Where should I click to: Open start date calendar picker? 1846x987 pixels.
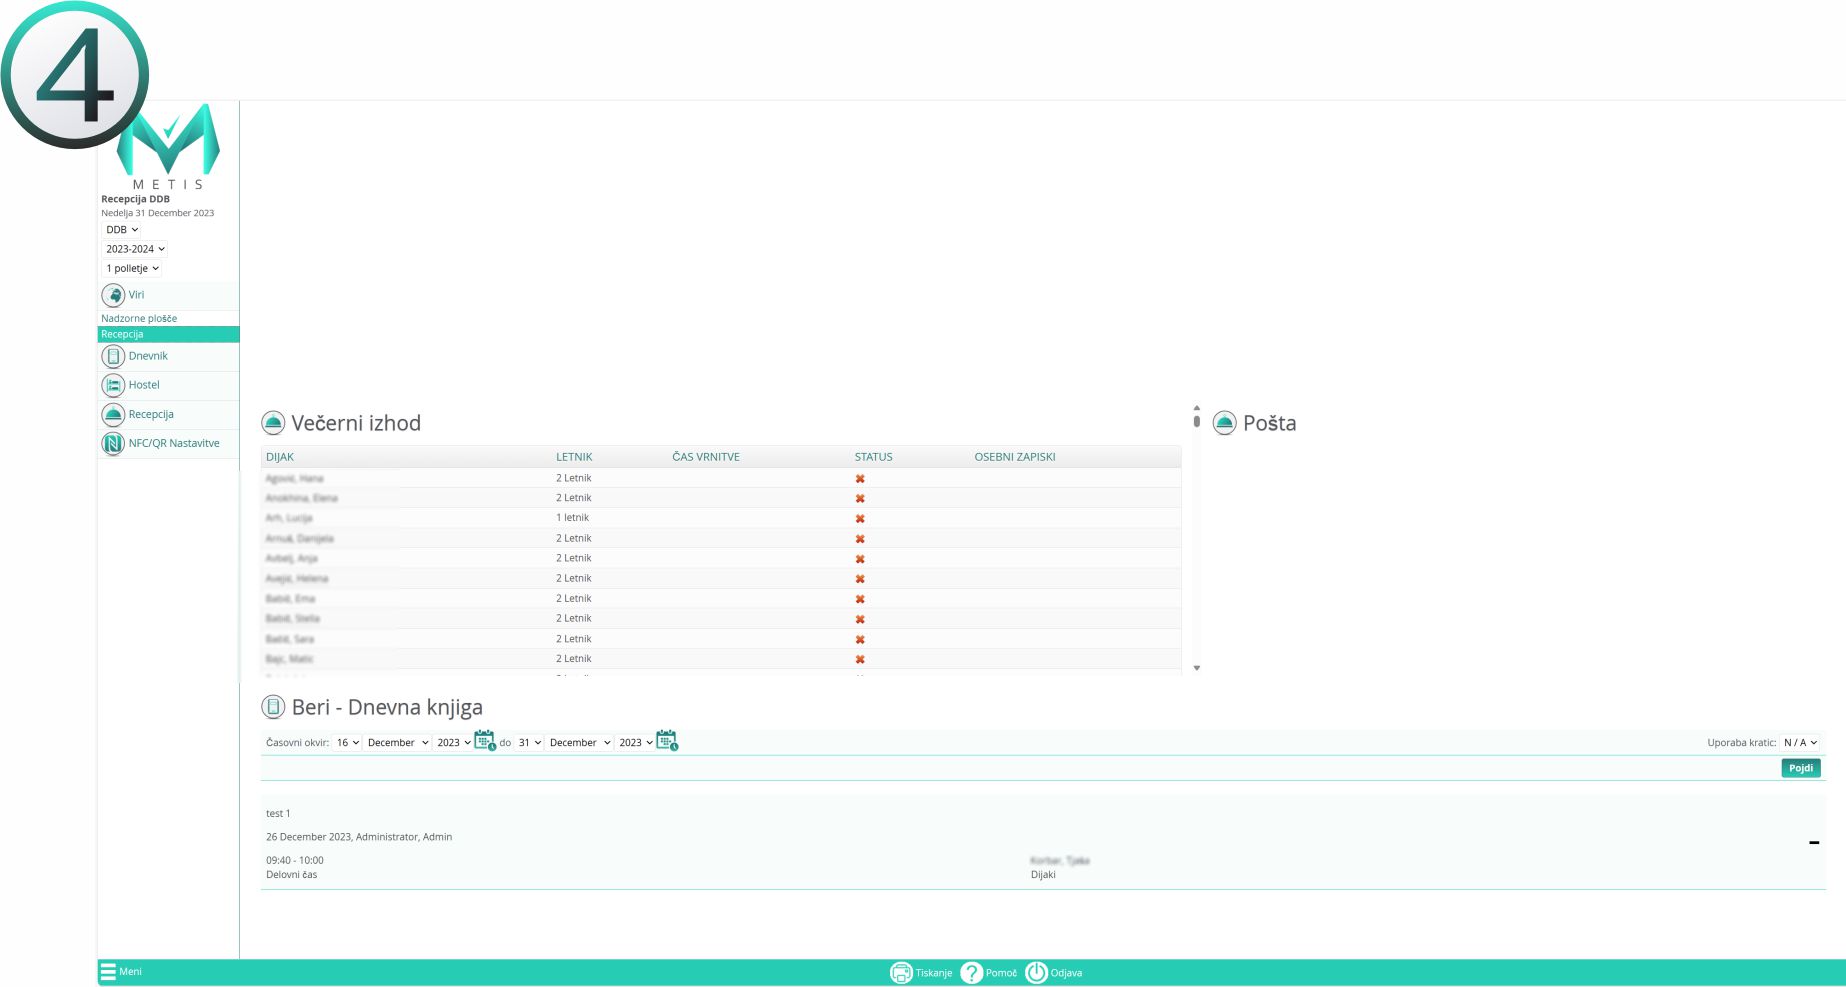pos(484,741)
